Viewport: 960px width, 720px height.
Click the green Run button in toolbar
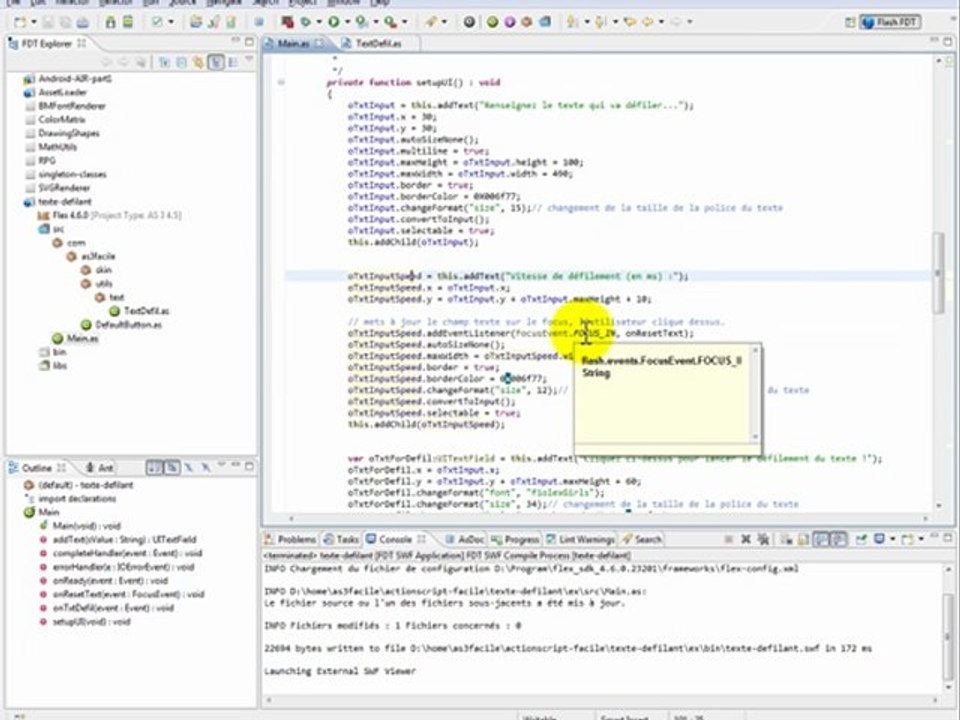(x=332, y=21)
